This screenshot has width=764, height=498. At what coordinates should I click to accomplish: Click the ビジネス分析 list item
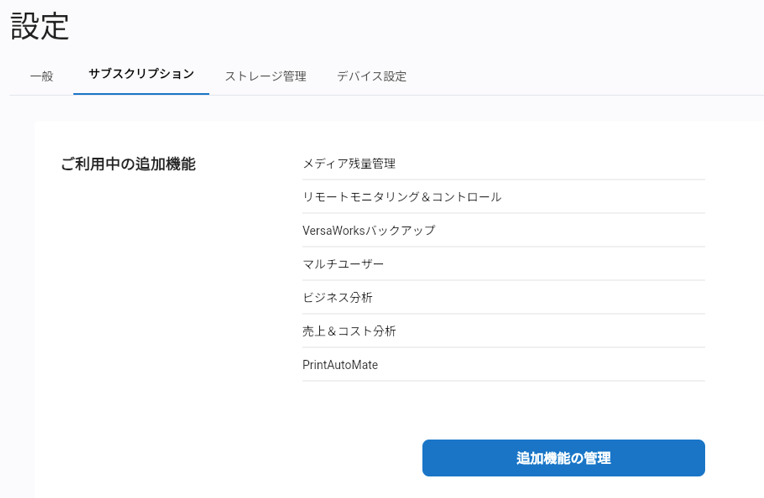click(x=503, y=298)
